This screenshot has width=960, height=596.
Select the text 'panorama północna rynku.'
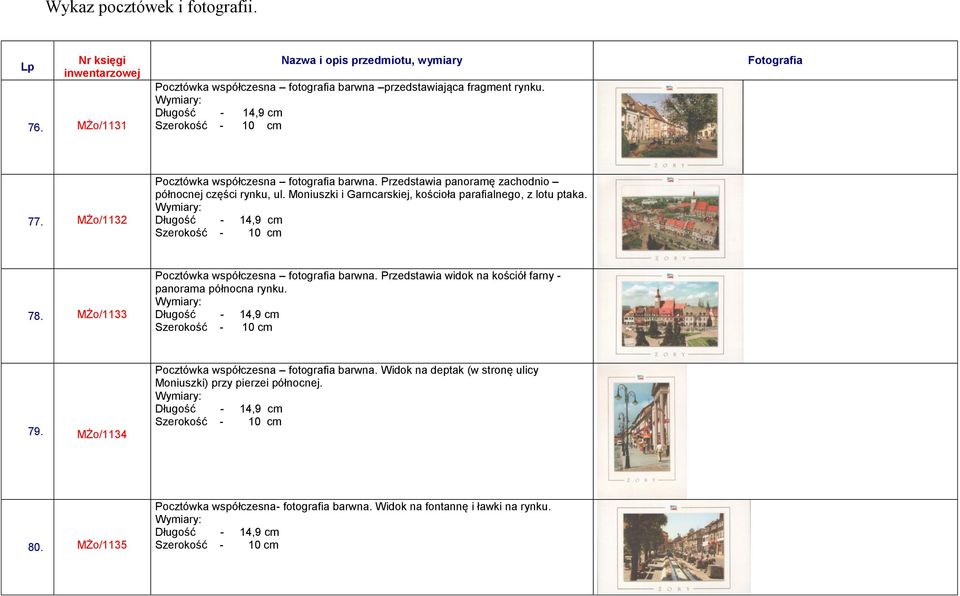tap(221, 289)
